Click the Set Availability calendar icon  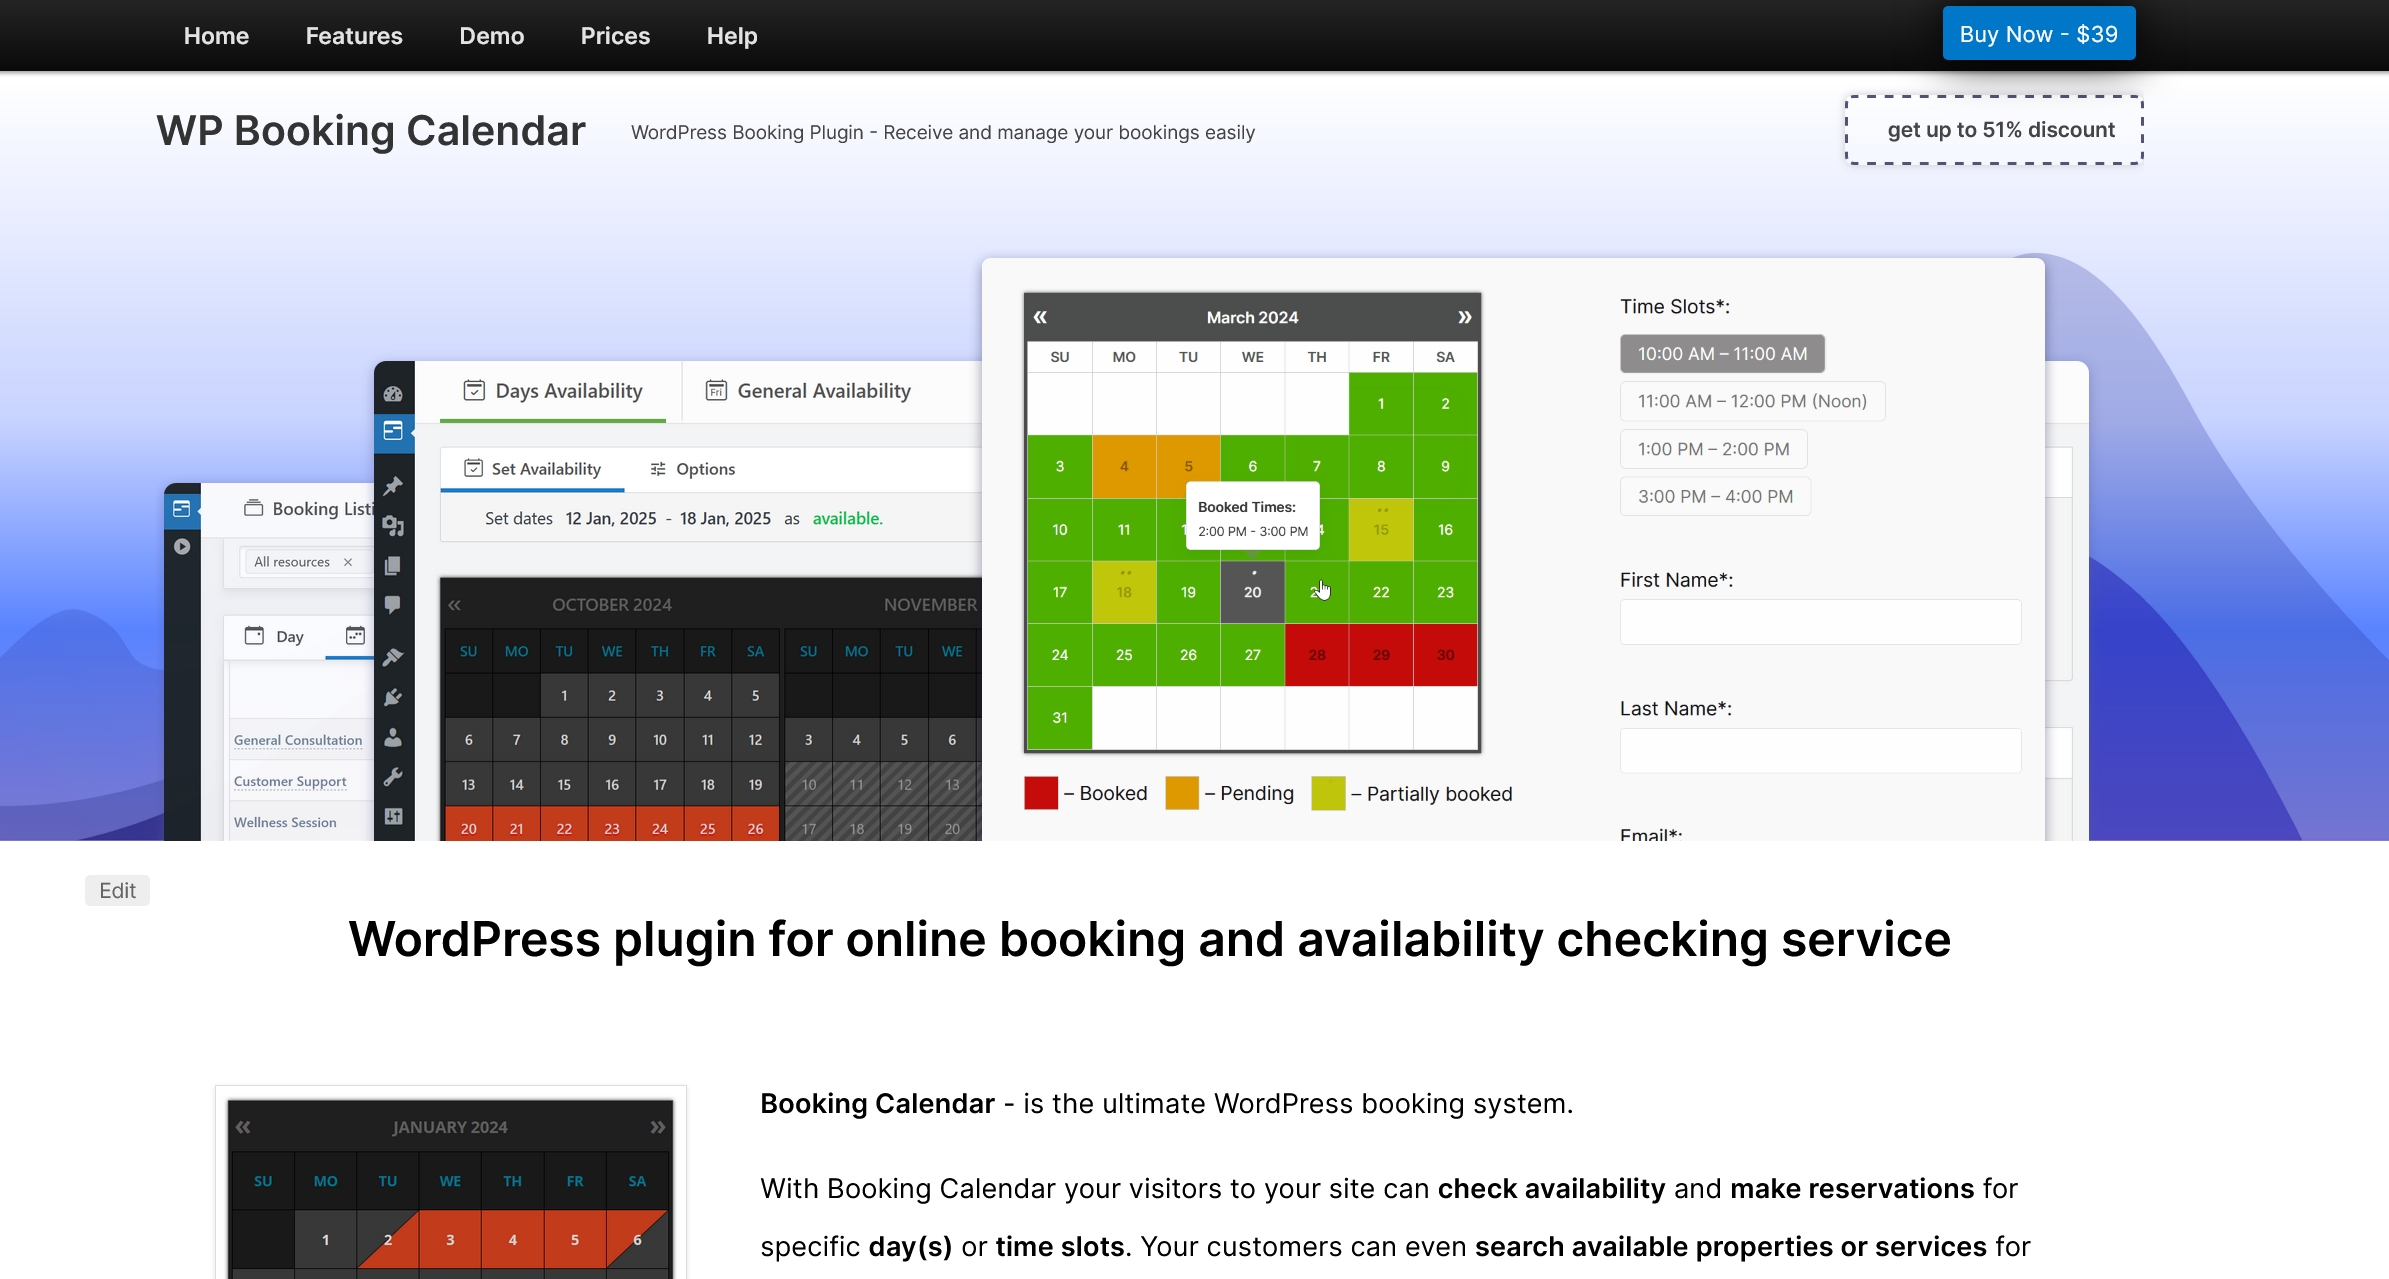click(474, 469)
